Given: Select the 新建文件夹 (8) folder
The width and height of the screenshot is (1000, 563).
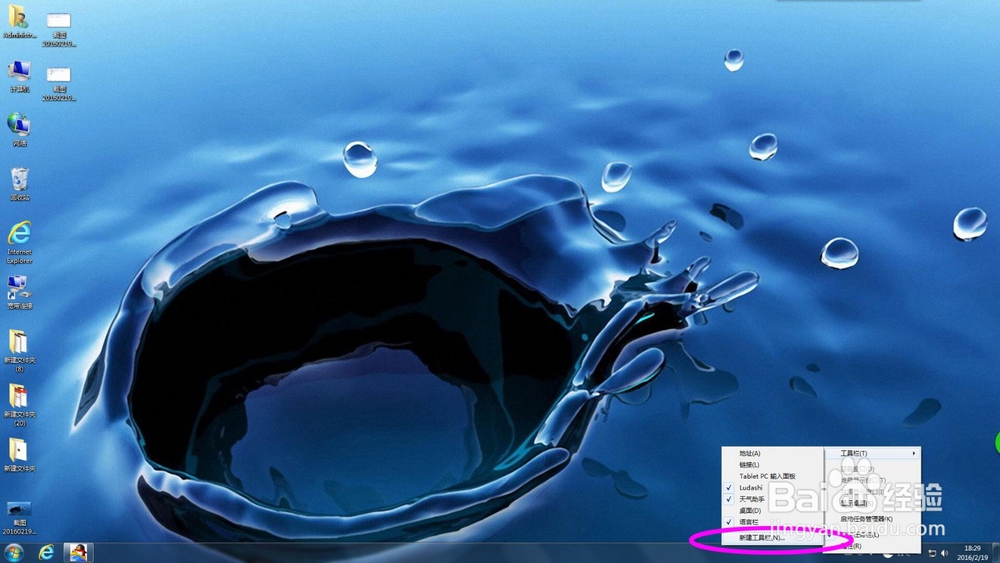Looking at the screenshot, I should coord(19,350).
